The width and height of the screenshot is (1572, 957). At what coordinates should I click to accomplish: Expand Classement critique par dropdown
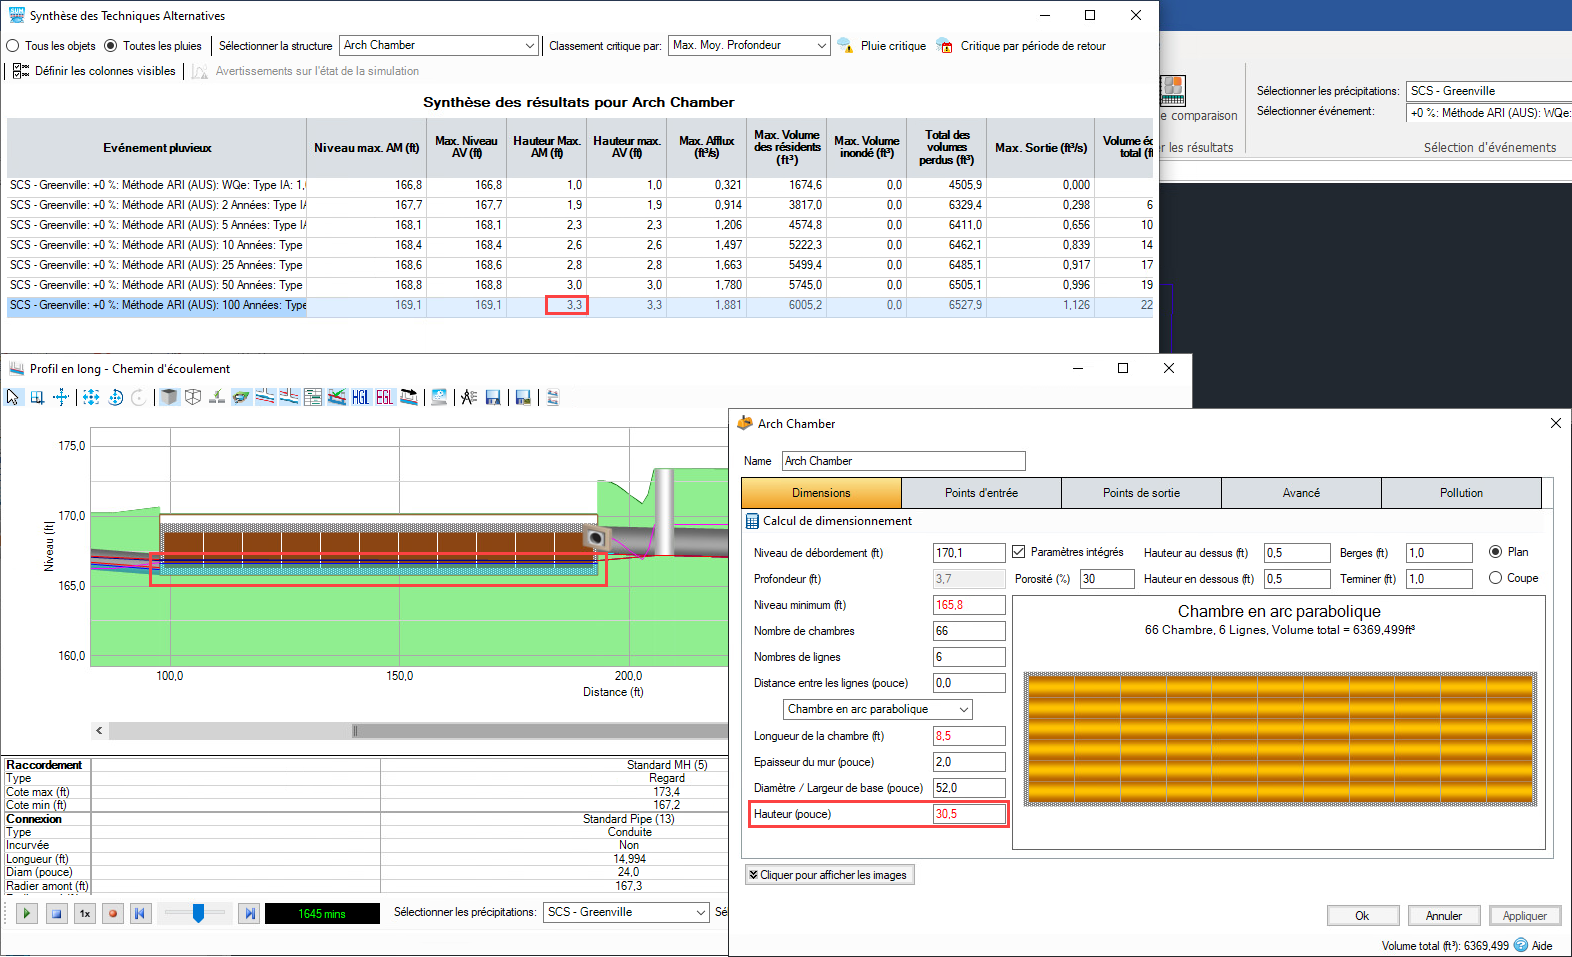[x=749, y=45]
